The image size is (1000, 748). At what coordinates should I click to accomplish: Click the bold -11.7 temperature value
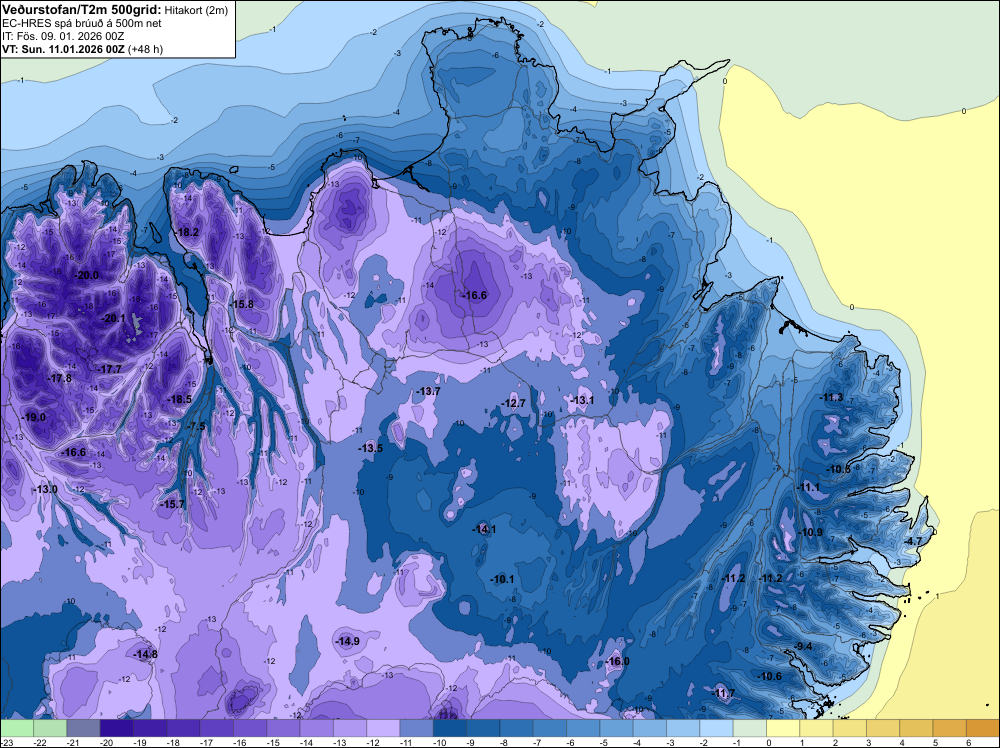tap(723, 693)
